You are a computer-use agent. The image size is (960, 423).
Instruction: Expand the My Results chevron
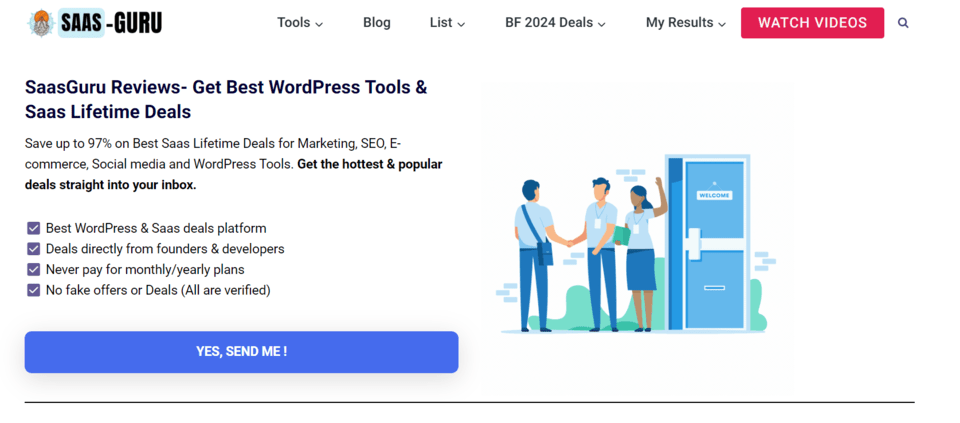[722, 24]
